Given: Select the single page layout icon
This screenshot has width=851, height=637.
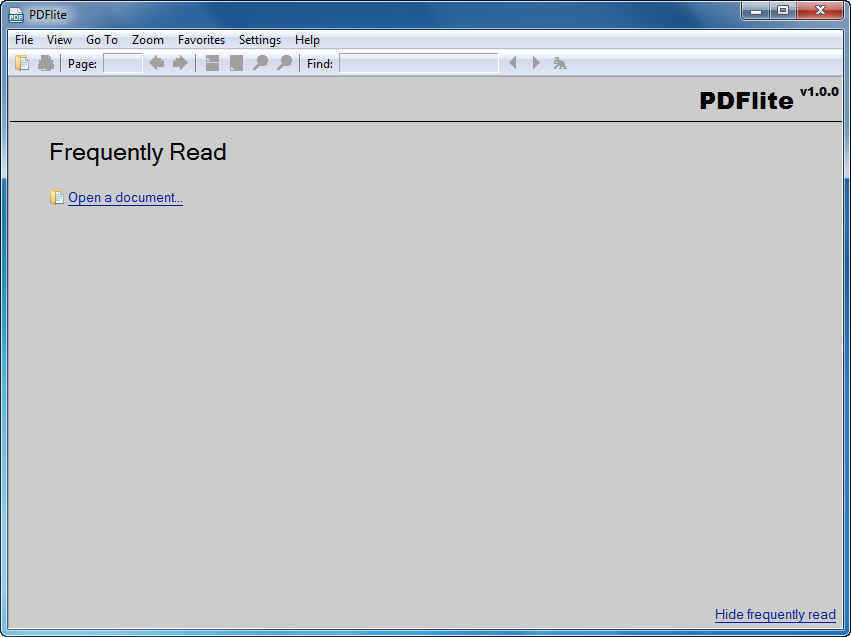Looking at the screenshot, I should click(236, 63).
